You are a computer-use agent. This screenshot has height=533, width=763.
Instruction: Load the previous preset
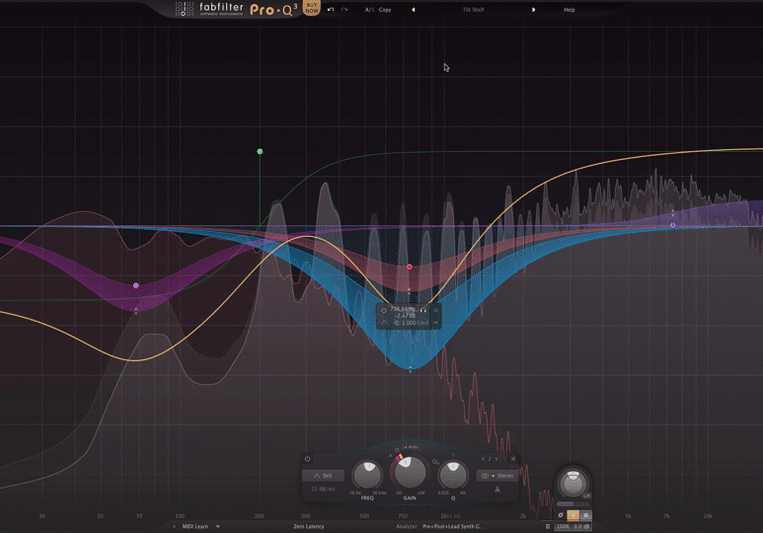pyautogui.click(x=413, y=10)
